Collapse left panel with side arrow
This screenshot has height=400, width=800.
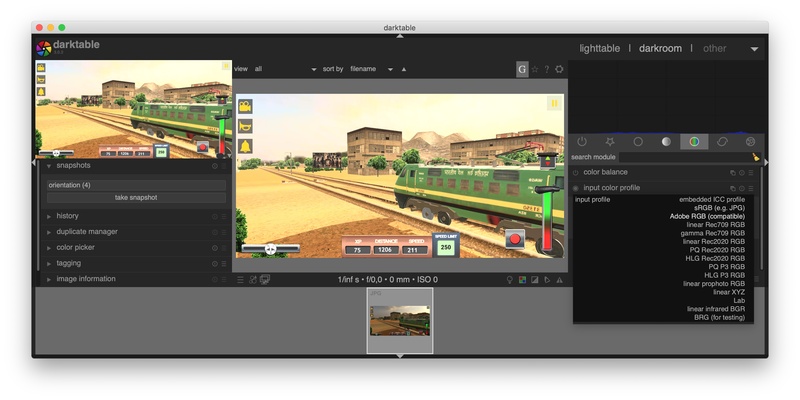click(34, 162)
